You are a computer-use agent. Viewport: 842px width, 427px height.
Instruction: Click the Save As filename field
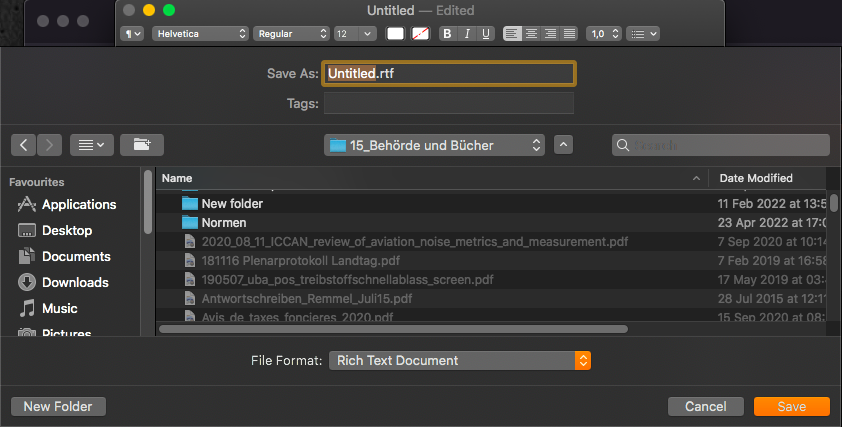point(449,74)
